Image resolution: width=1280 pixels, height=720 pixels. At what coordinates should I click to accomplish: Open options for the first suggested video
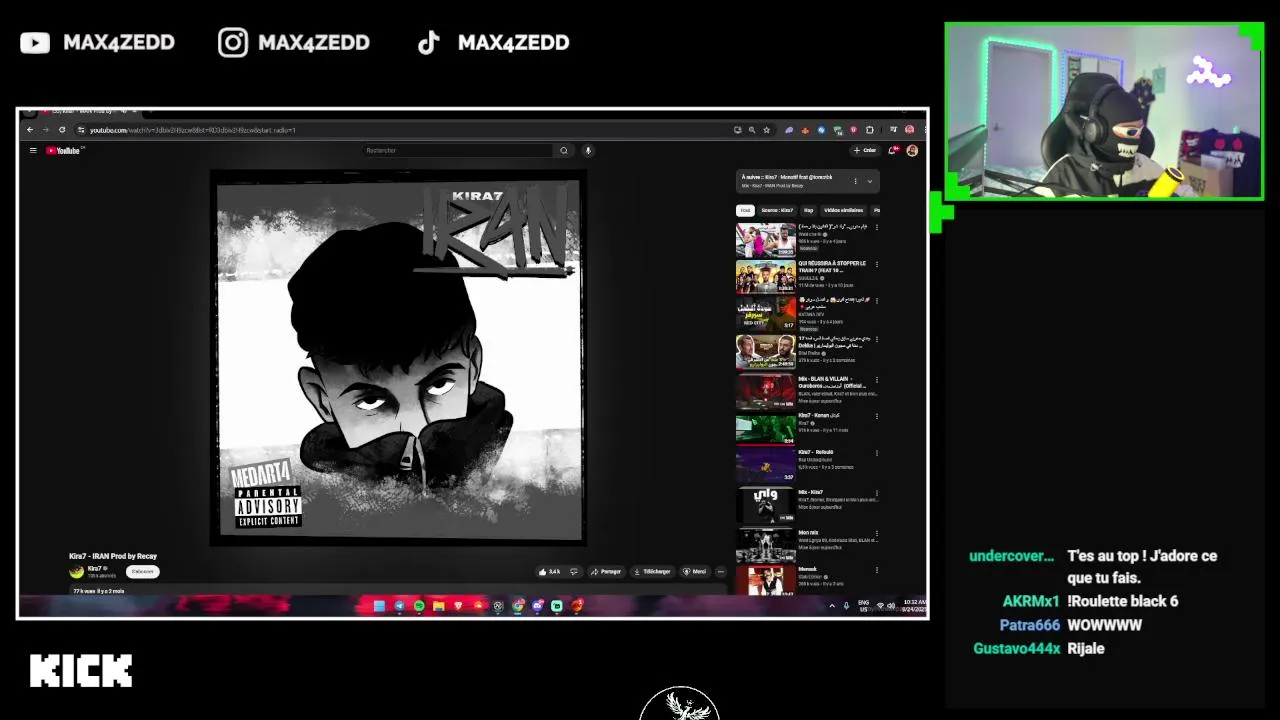(877, 228)
